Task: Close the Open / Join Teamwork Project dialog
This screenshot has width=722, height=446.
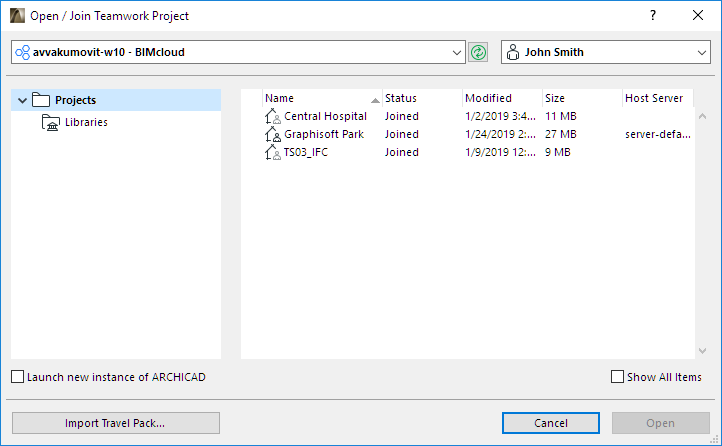Action: tap(698, 15)
